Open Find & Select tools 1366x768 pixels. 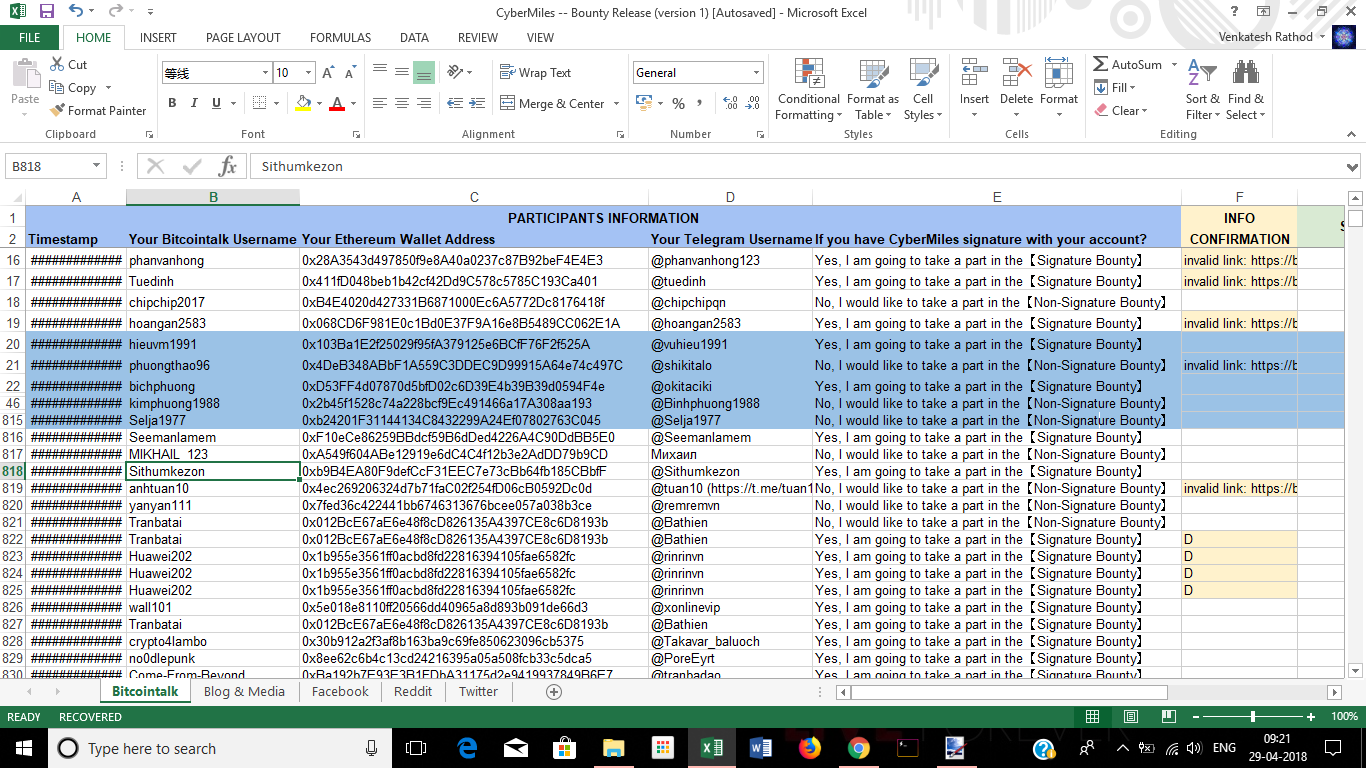coord(1245,89)
